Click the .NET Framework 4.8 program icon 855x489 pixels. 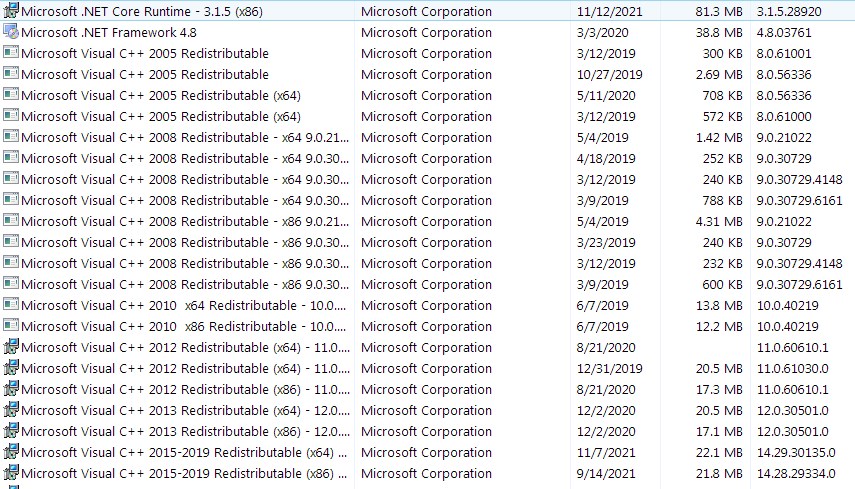pos(11,32)
